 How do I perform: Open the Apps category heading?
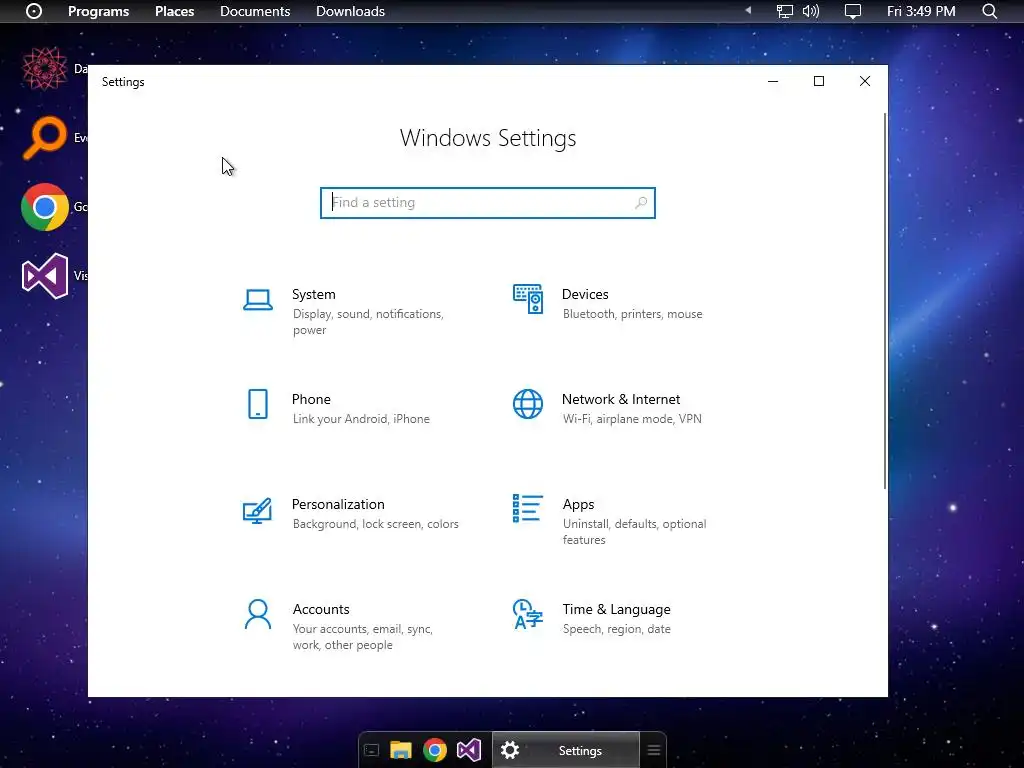tap(579, 505)
